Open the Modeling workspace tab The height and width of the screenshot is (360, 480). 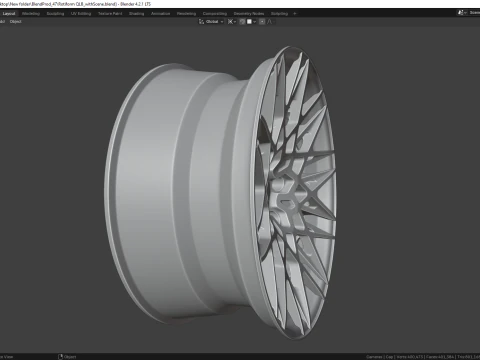pos(31,14)
